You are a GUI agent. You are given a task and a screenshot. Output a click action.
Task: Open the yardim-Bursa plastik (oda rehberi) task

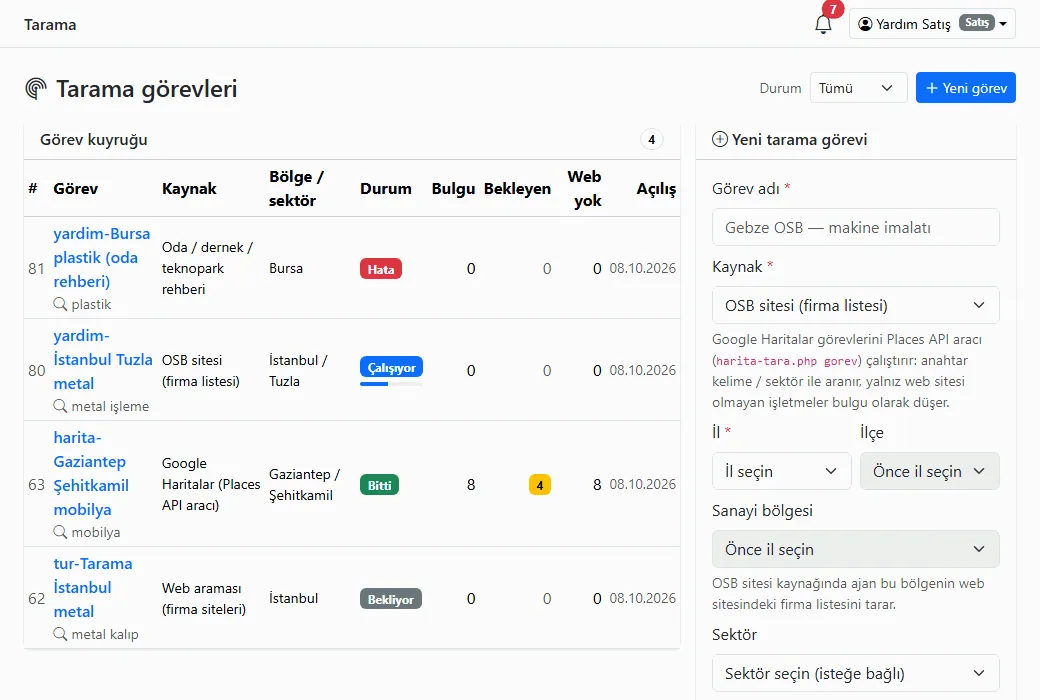[101, 257]
